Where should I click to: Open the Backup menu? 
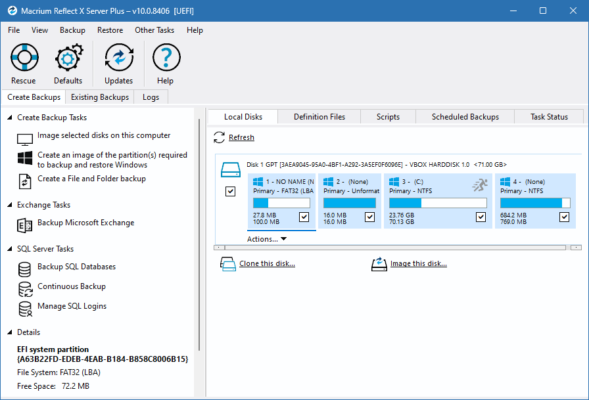72,30
